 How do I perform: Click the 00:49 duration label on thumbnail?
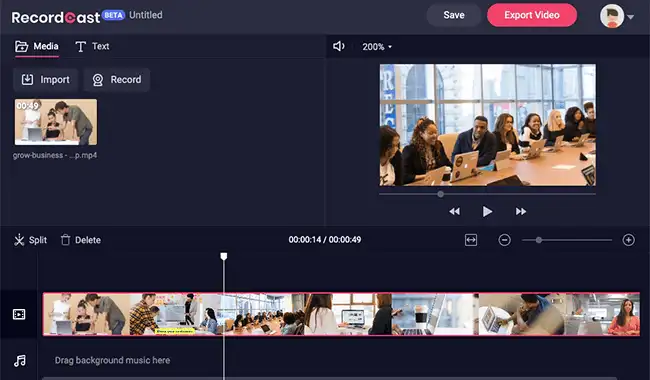pos(27,106)
